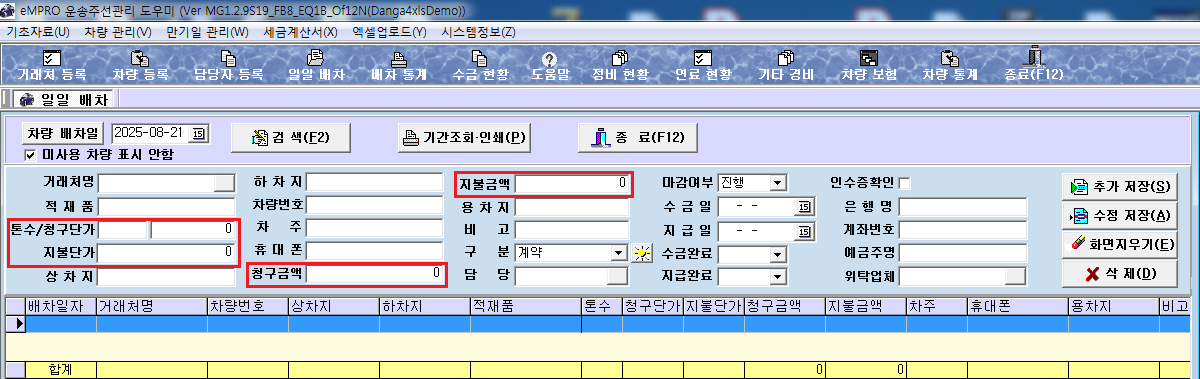Focus the 비고 input field
Image resolution: width=1200 pixels, height=379 pixels.
click(572, 230)
